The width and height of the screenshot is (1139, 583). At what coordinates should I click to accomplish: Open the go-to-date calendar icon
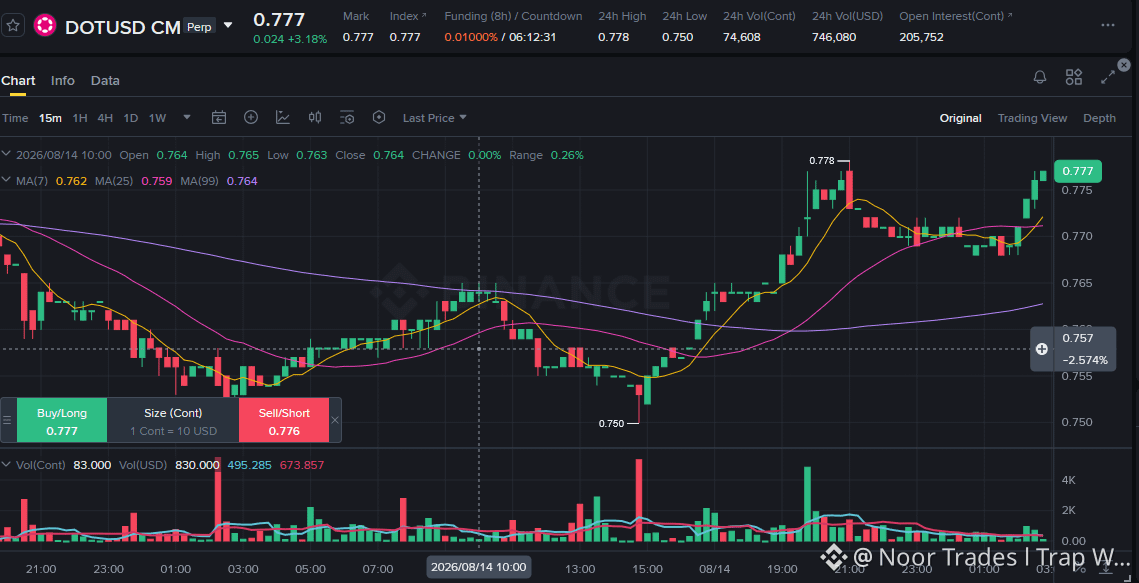point(219,118)
